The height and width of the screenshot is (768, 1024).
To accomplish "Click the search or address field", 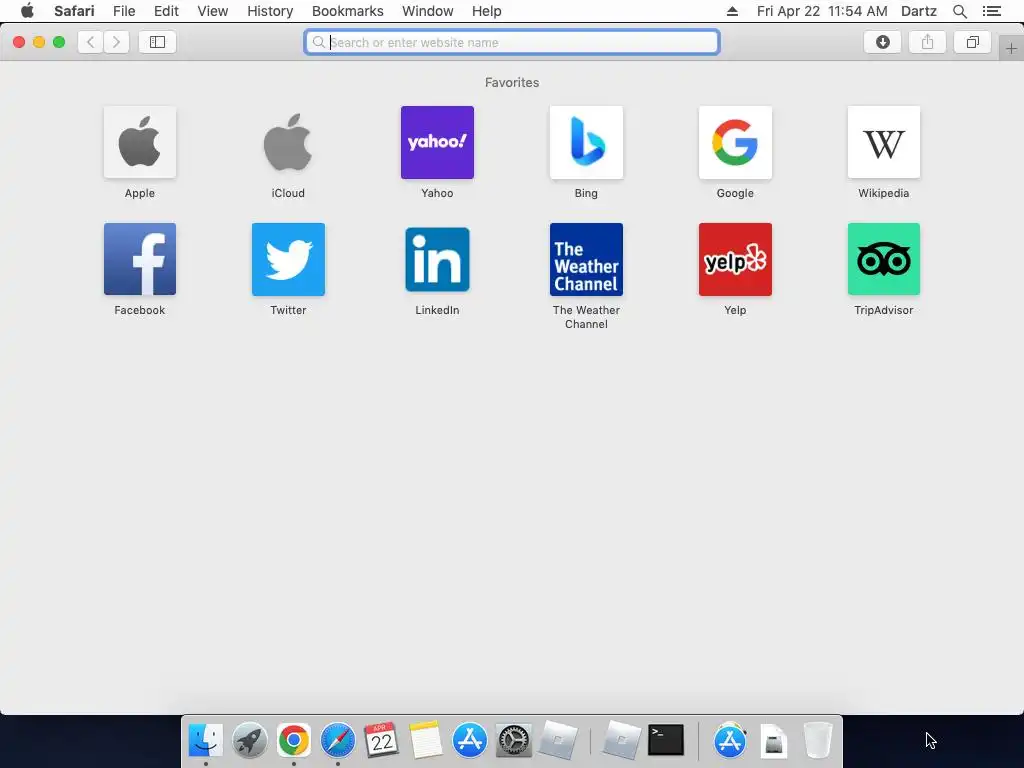I will pyautogui.click(x=512, y=42).
